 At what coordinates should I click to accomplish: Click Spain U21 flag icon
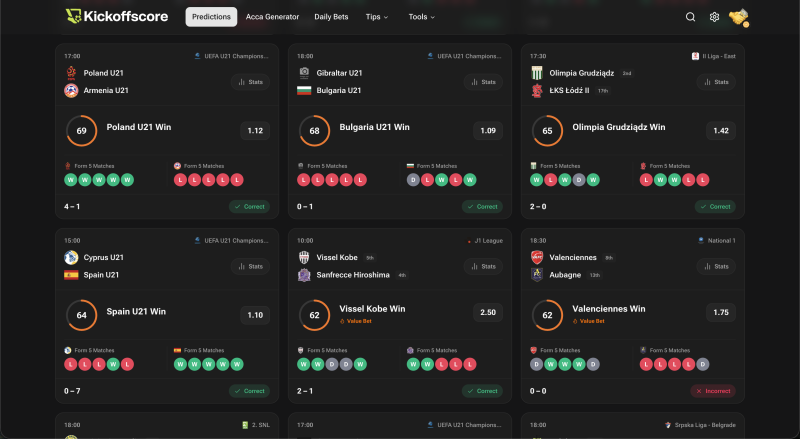(71, 275)
